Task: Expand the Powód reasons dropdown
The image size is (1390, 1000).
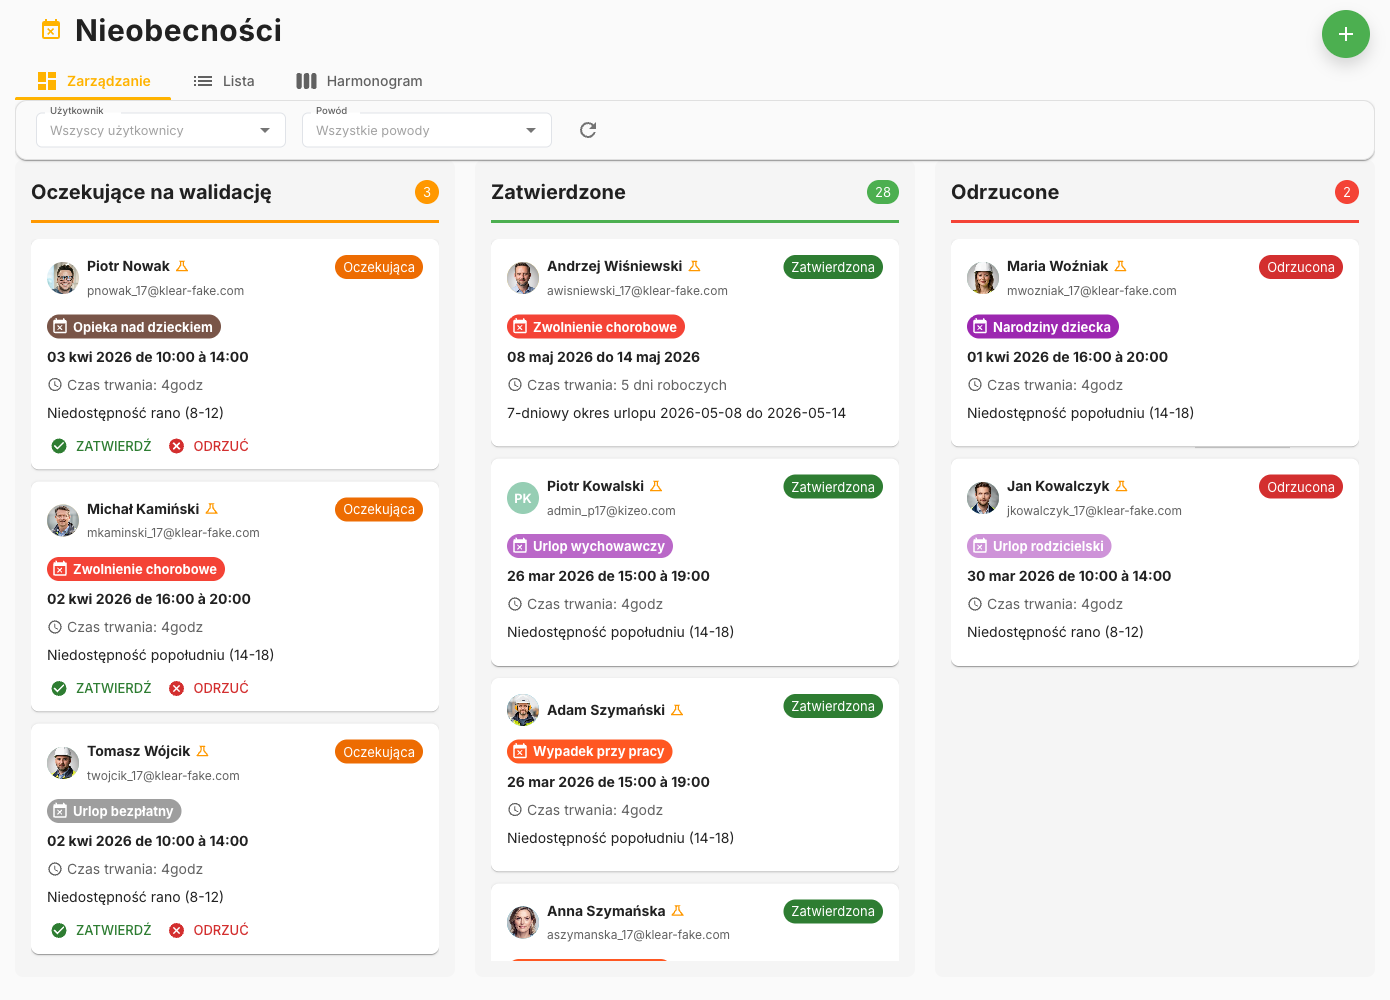Action: coord(427,130)
